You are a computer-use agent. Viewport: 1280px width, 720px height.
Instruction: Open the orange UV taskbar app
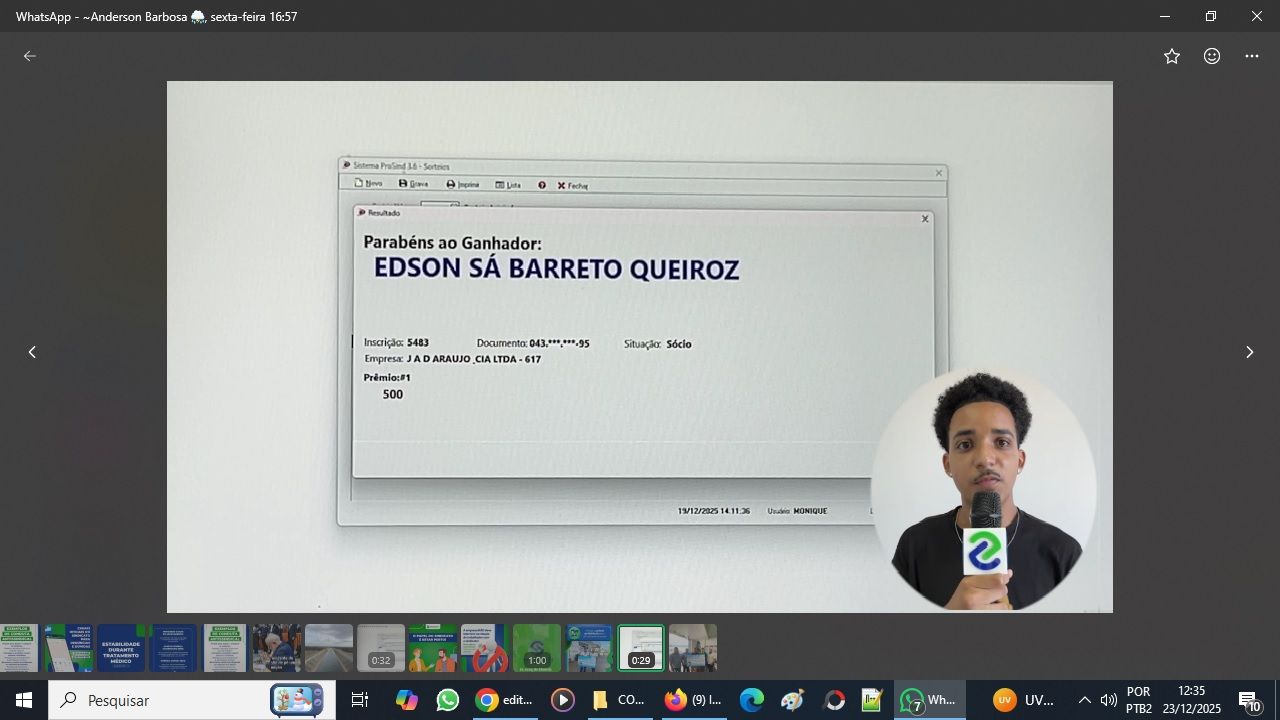[1024, 700]
